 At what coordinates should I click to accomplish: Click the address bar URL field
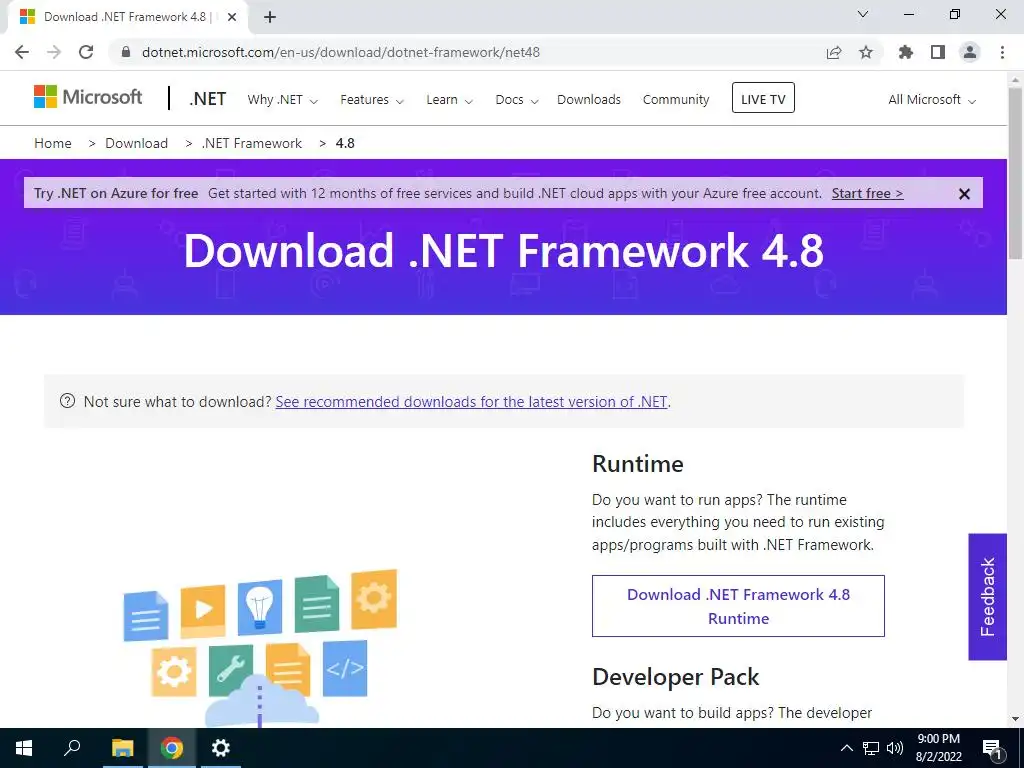click(x=470, y=52)
